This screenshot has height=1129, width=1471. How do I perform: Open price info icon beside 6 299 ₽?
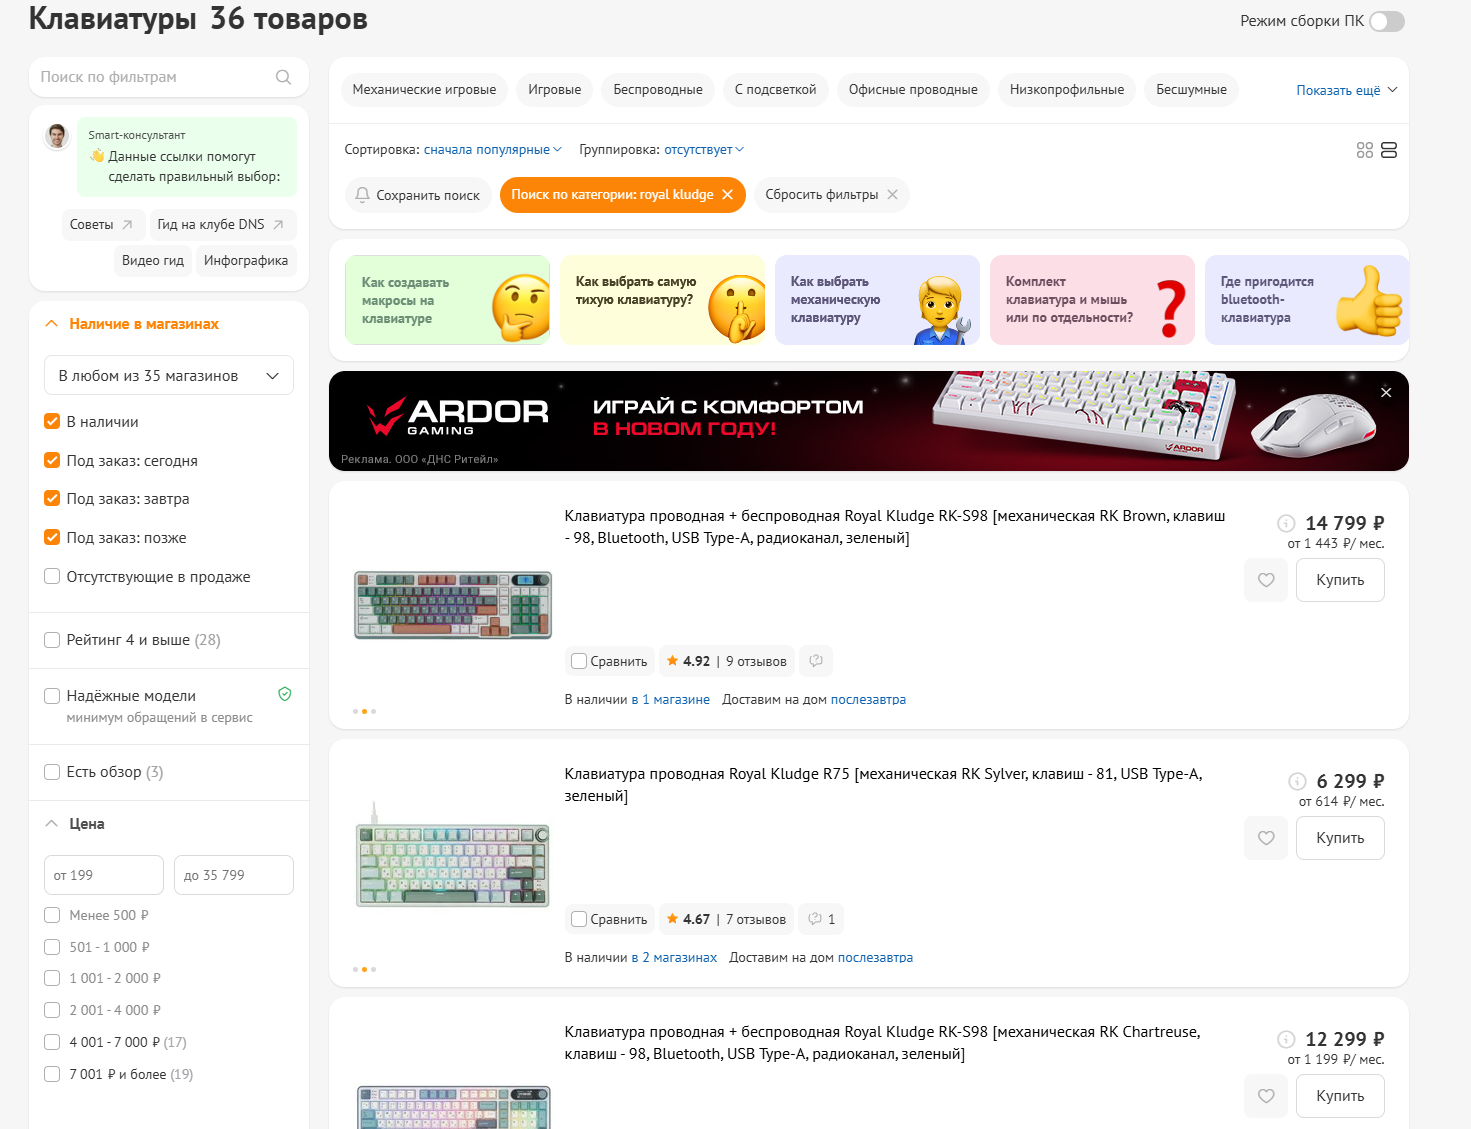[x=1298, y=781]
